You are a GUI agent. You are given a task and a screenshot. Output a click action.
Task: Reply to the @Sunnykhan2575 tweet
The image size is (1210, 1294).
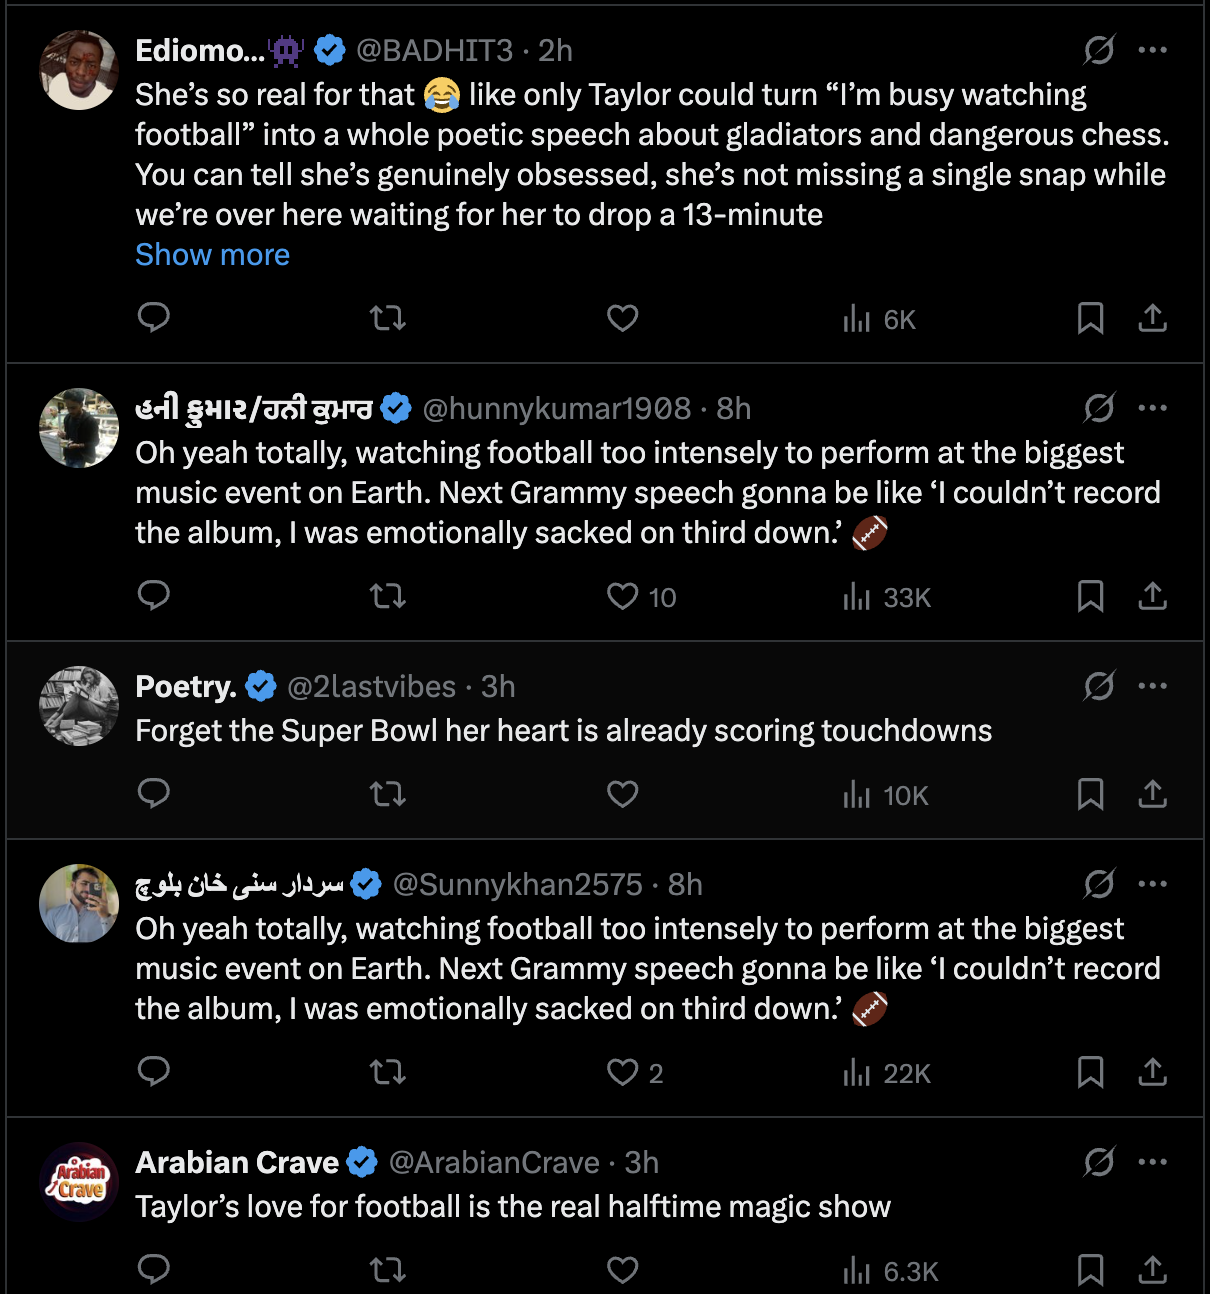click(x=153, y=1072)
